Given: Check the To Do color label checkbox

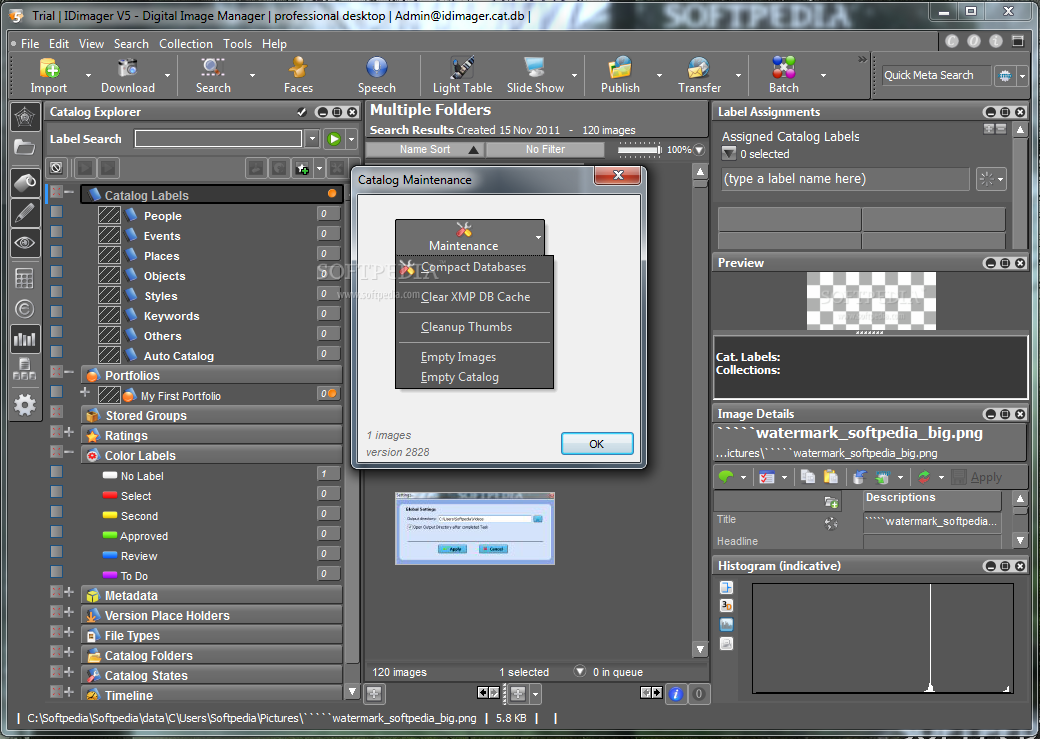Looking at the screenshot, I should click(57, 571).
